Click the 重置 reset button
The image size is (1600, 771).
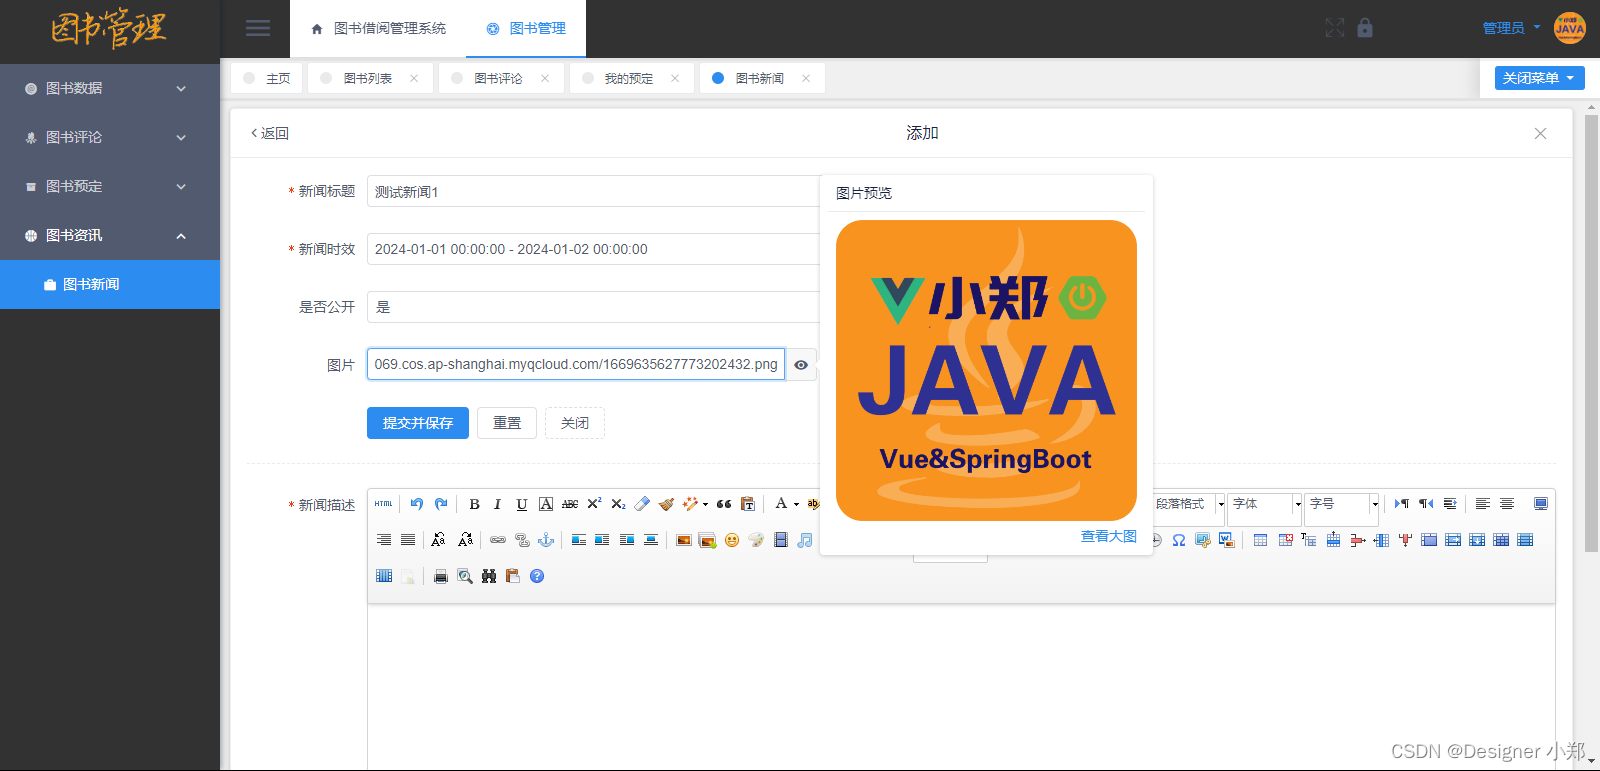pos(507,423)
